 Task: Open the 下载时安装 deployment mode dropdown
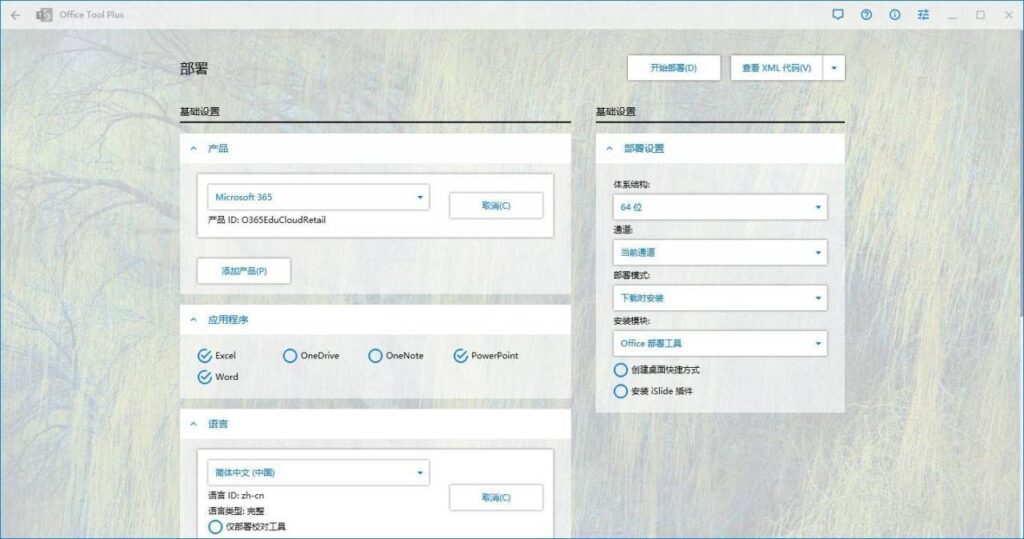(720, 298)
